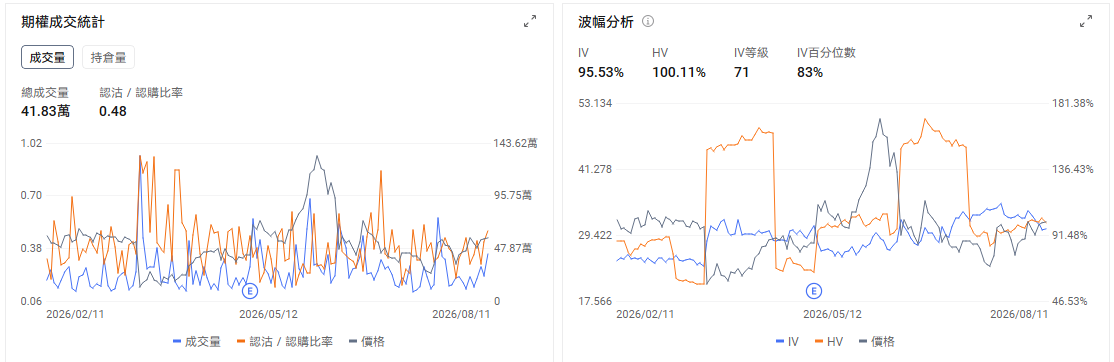Click the E earnings marker on volume chart
Screen dimensions: 1114x362
click(249, 290)
